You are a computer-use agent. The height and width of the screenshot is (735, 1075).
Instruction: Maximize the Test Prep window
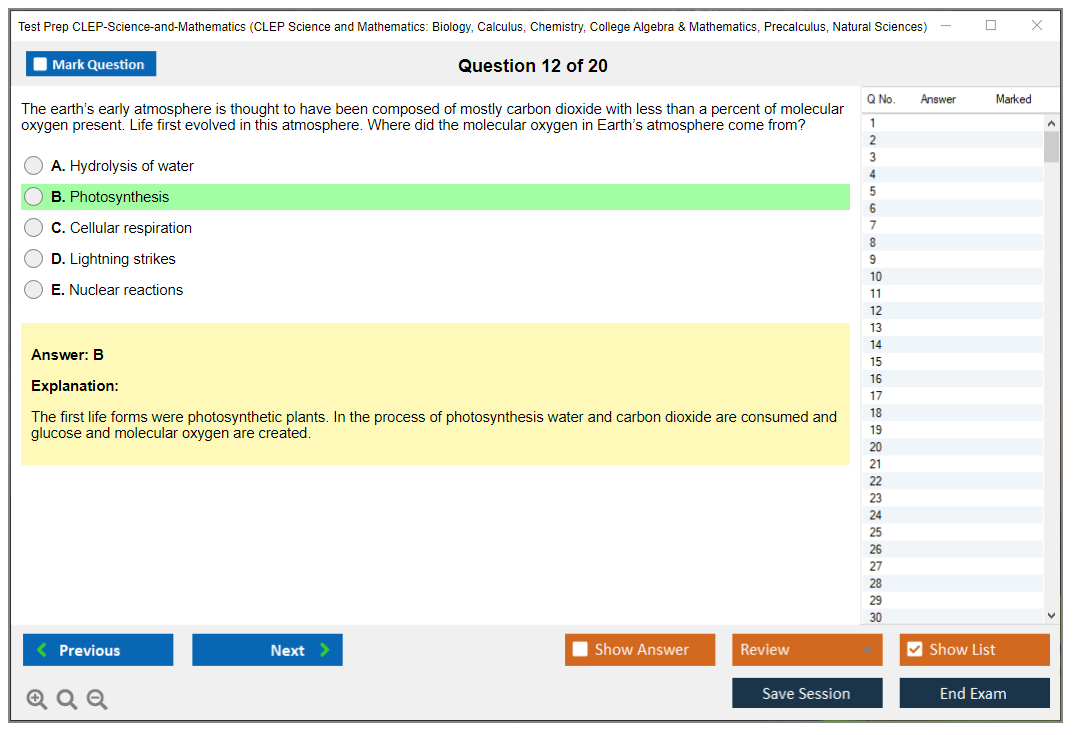pos(991,26)
